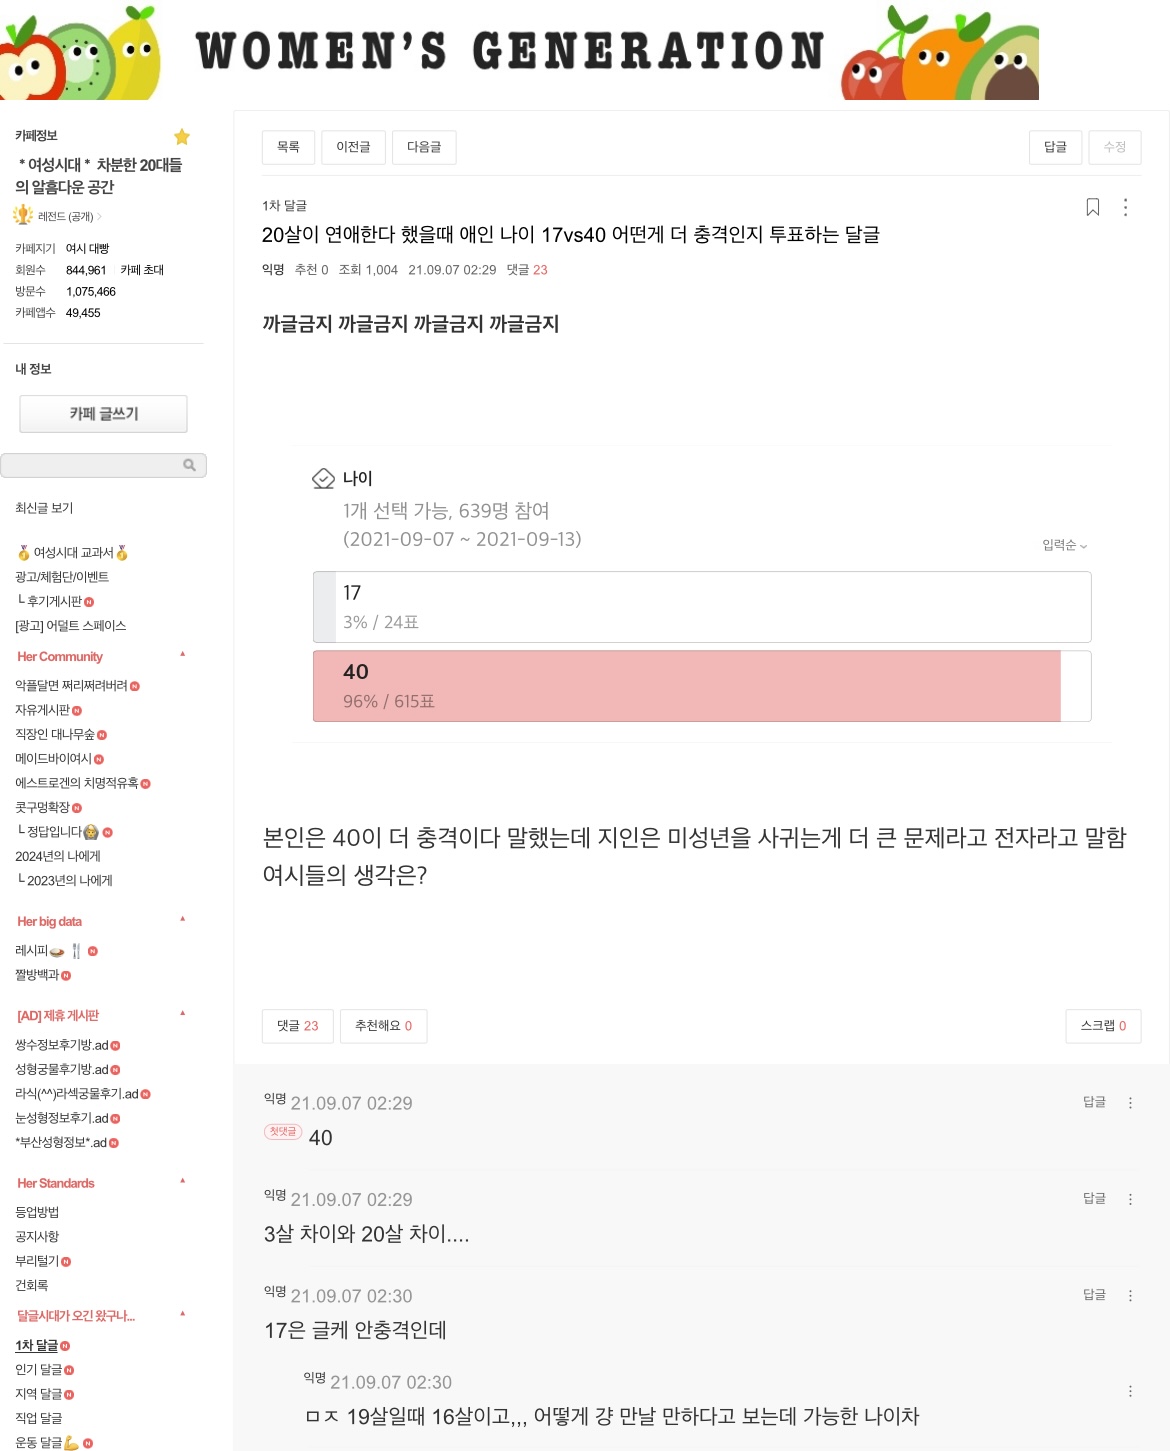Open 자유게시판 board in sidebar
This screenshot has width=1170, height=1451.
[43, 710]
